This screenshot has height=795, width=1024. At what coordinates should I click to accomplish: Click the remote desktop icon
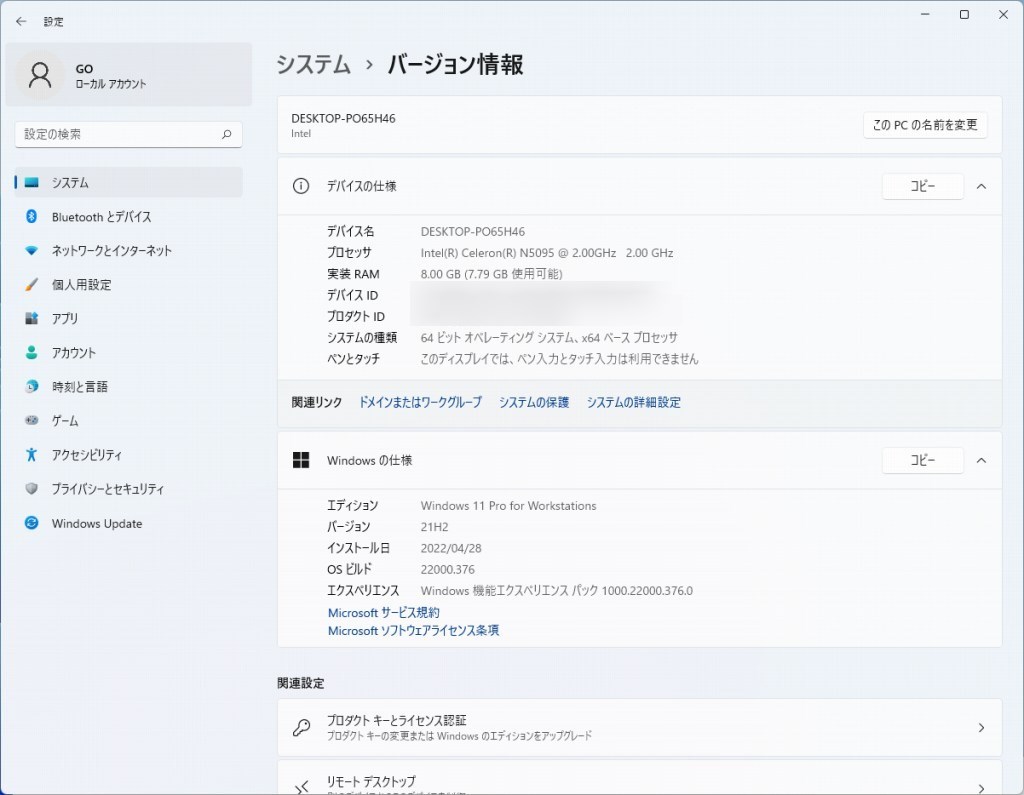301,787
